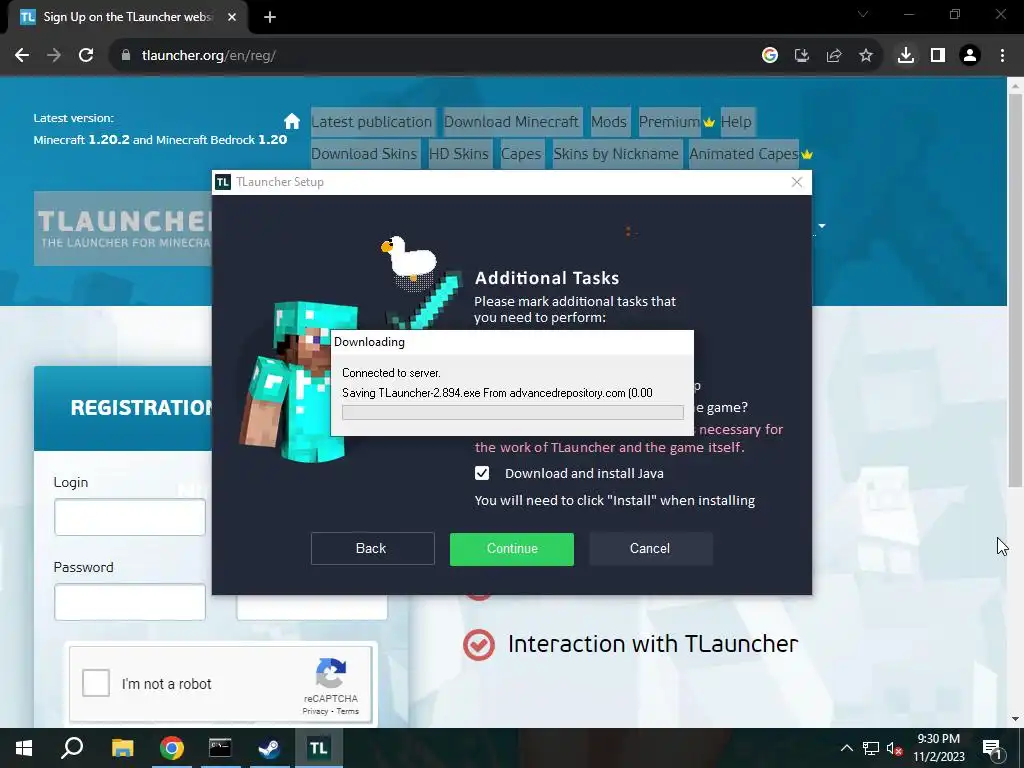Click the Password input field
The width and height of the screenshot is (1024, 768).
point(130,601)
